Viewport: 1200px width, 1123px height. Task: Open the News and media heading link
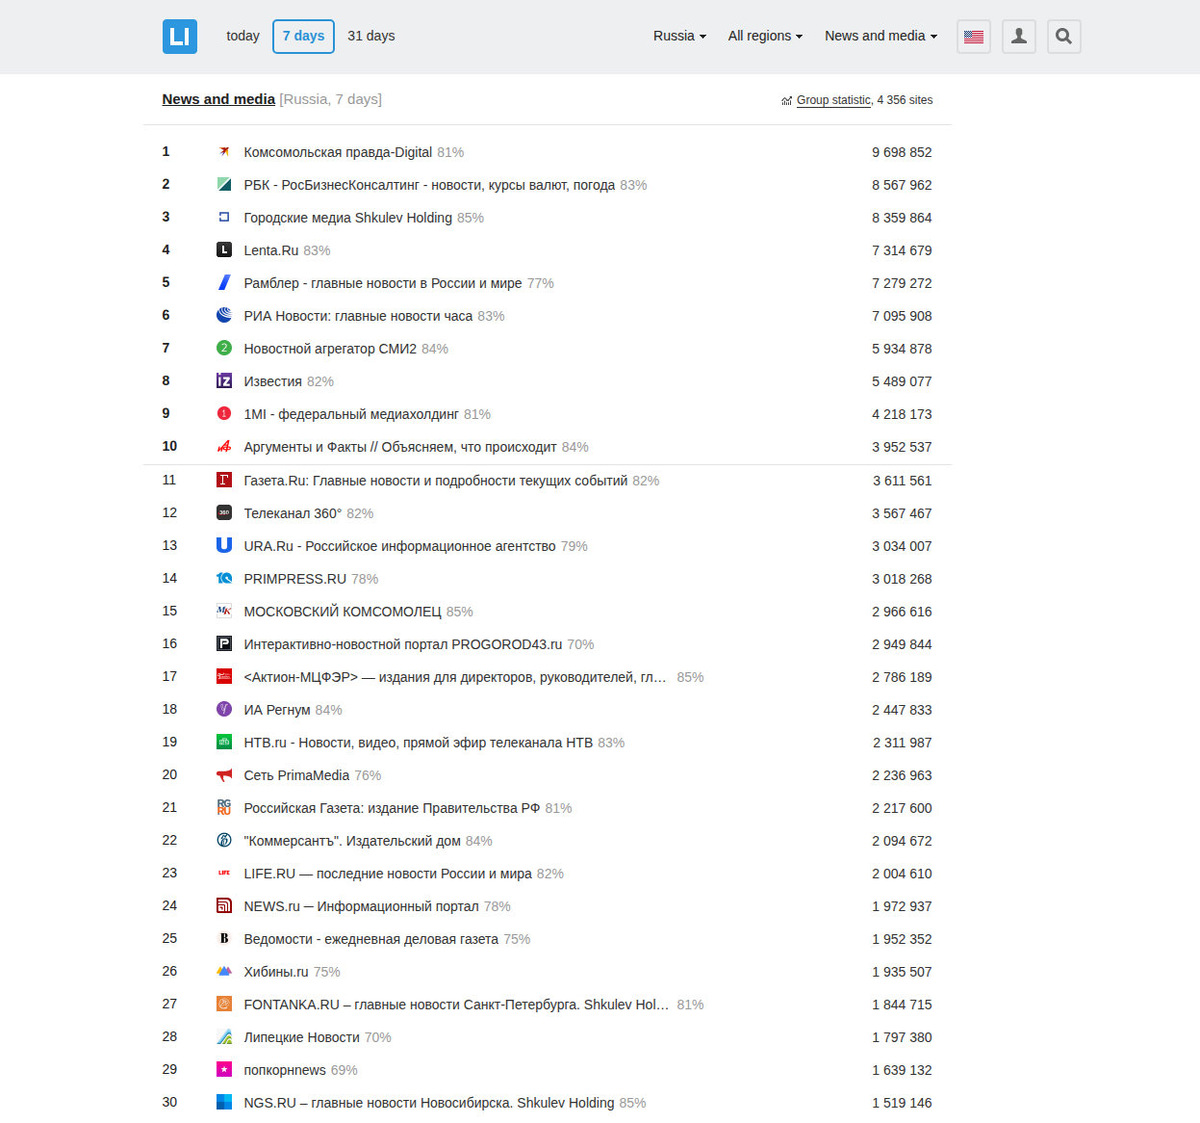218,99
